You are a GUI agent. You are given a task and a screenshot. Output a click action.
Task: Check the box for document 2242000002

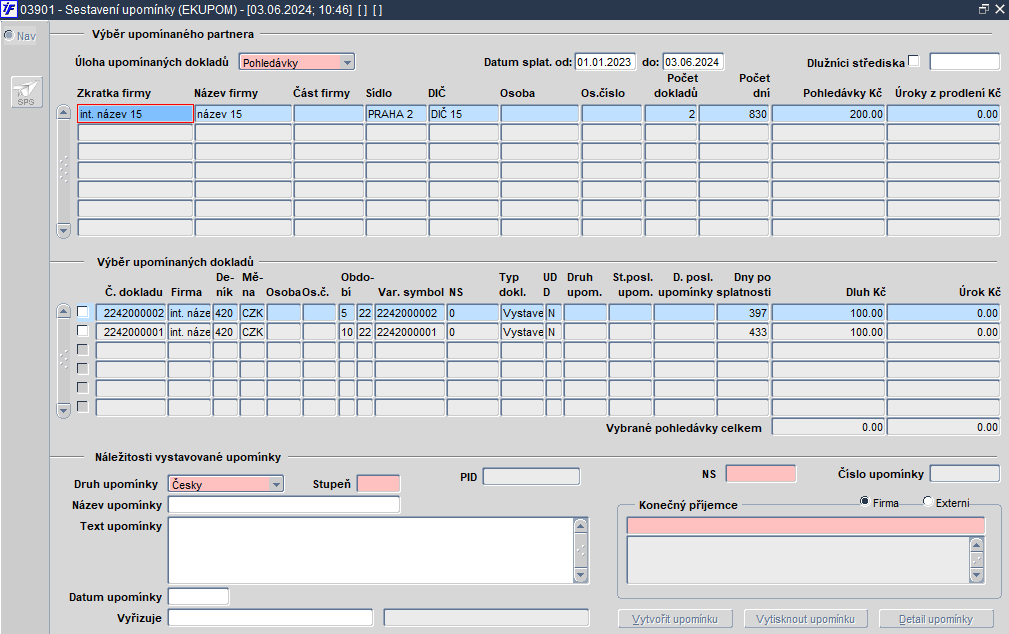click(x=82, y=312)
